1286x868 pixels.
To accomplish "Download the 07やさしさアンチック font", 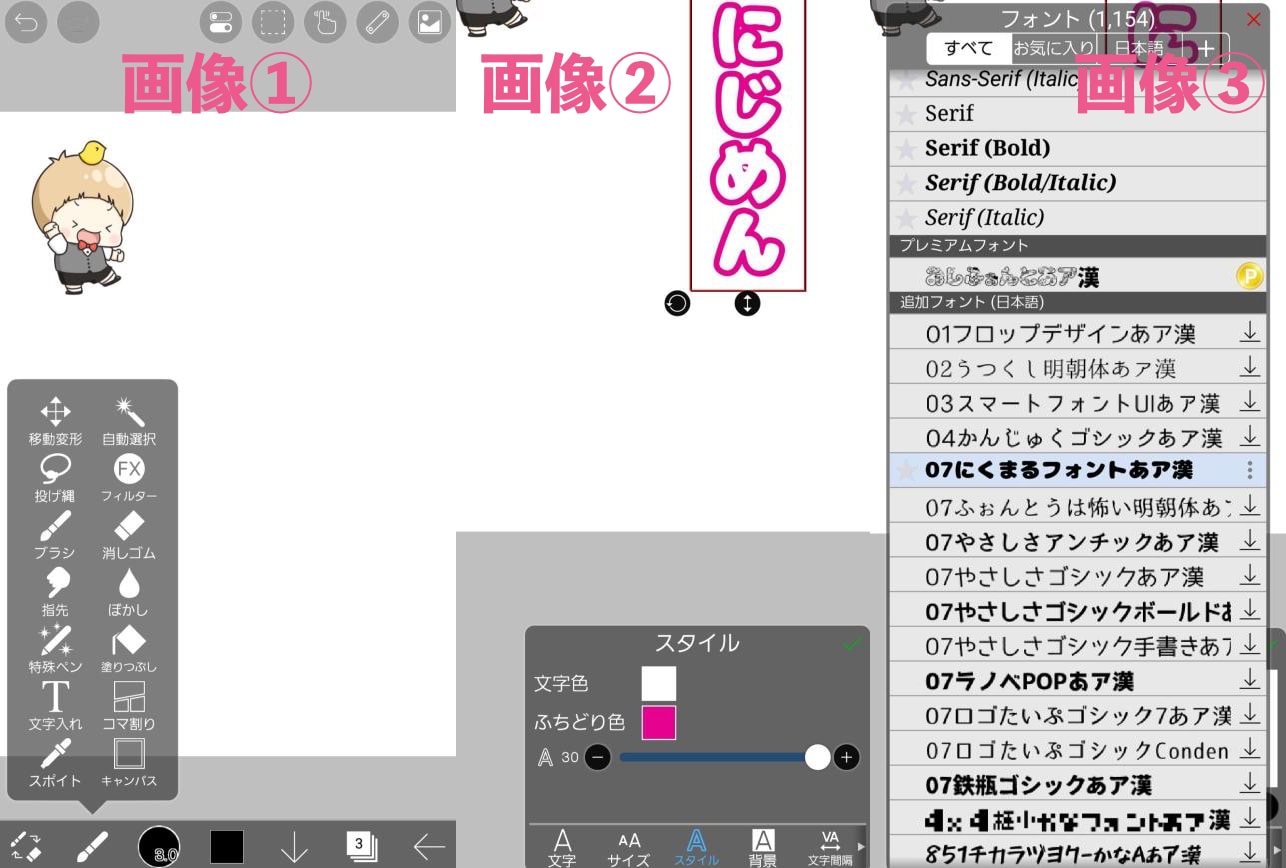I will coord(1250,541).
